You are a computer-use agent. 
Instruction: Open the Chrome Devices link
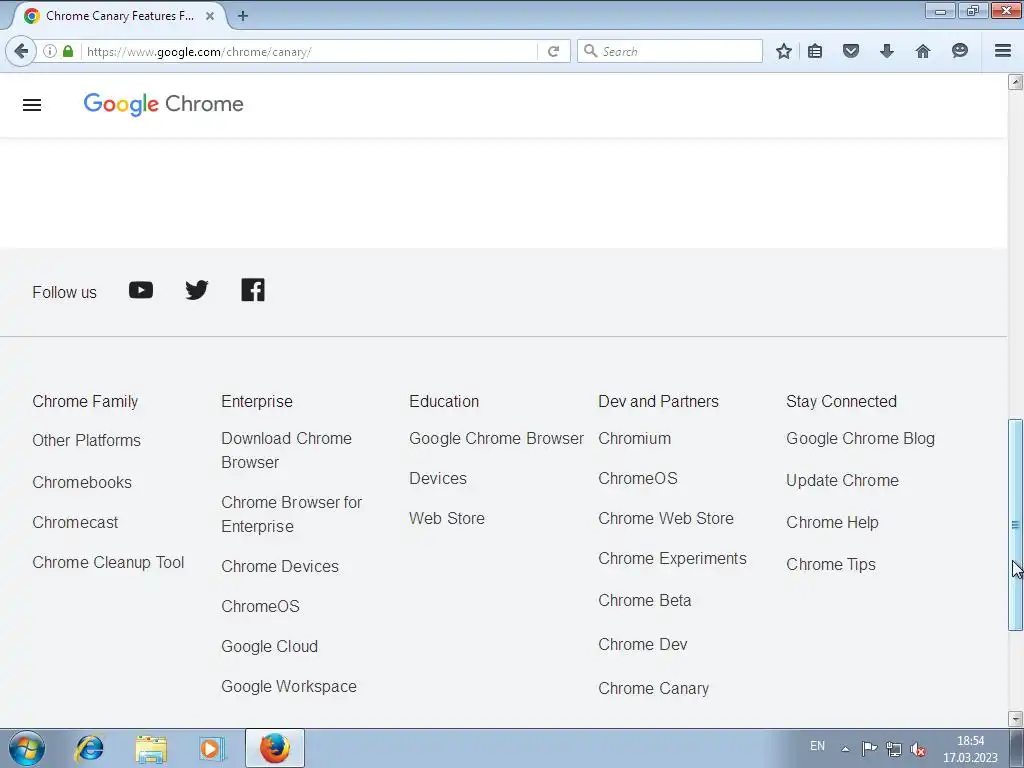tap(280, 566)
